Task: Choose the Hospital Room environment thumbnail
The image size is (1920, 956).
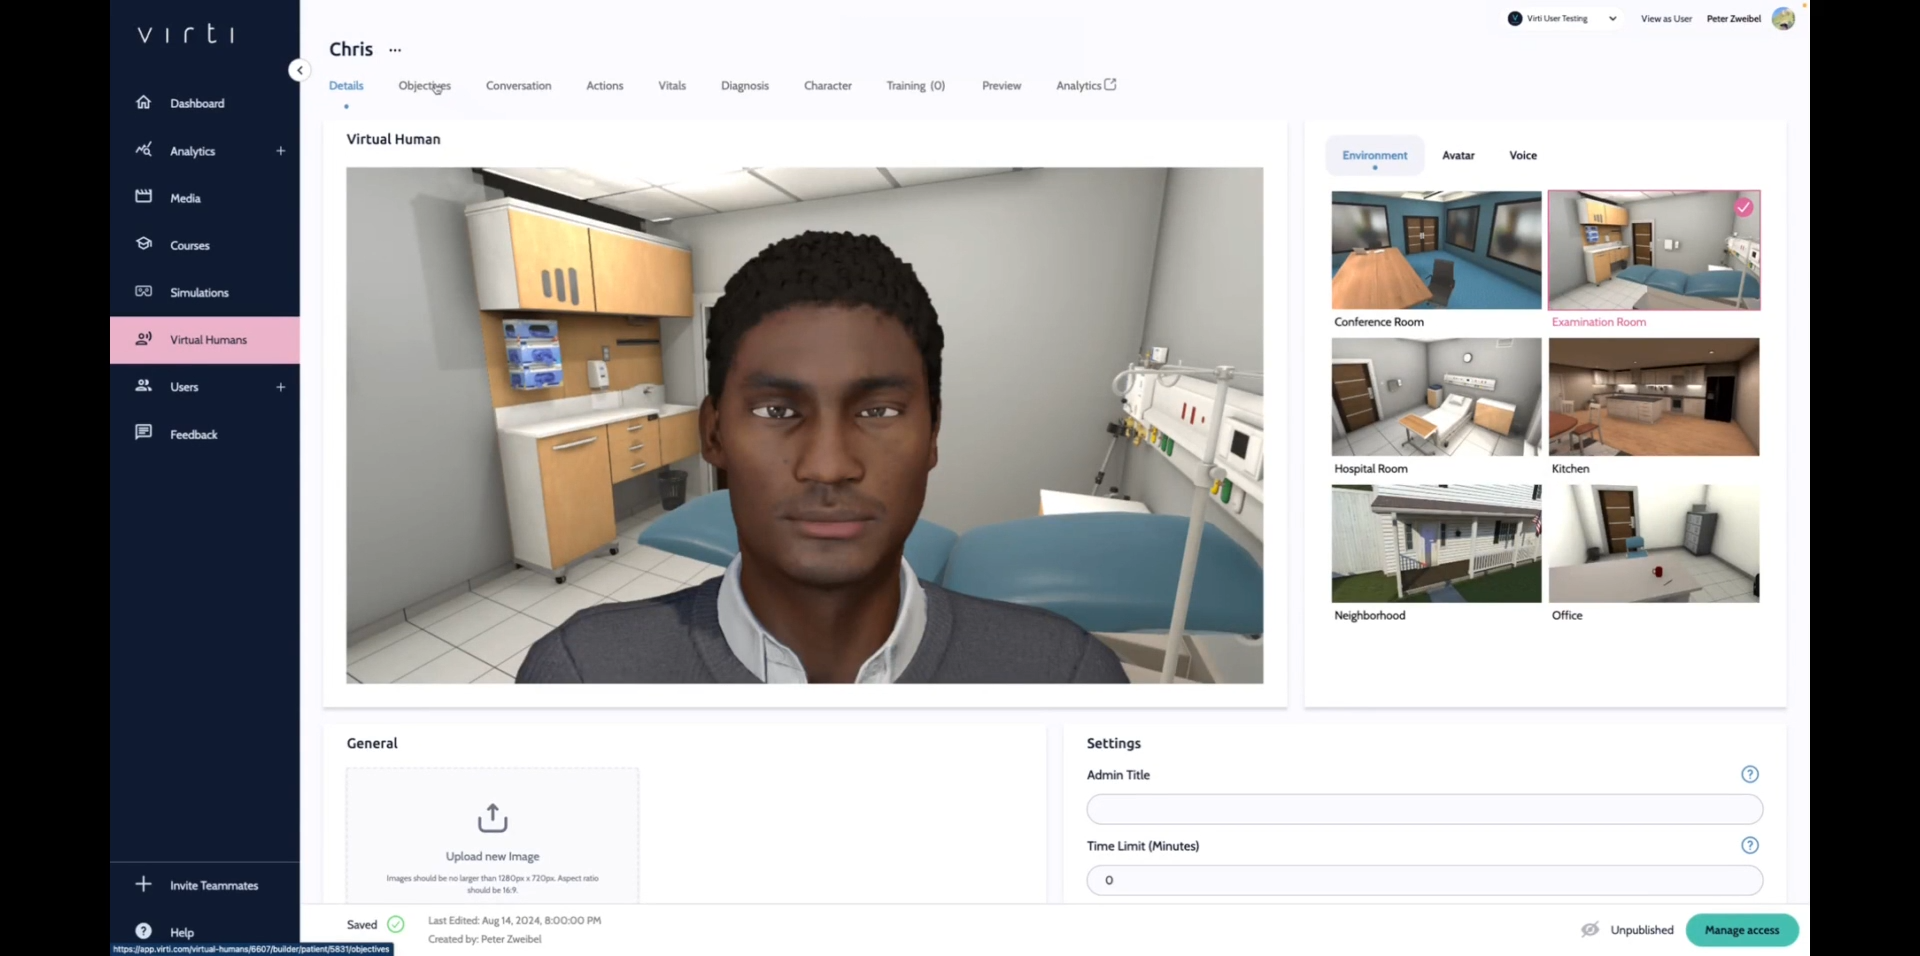Action: (x=1436, y=397)
